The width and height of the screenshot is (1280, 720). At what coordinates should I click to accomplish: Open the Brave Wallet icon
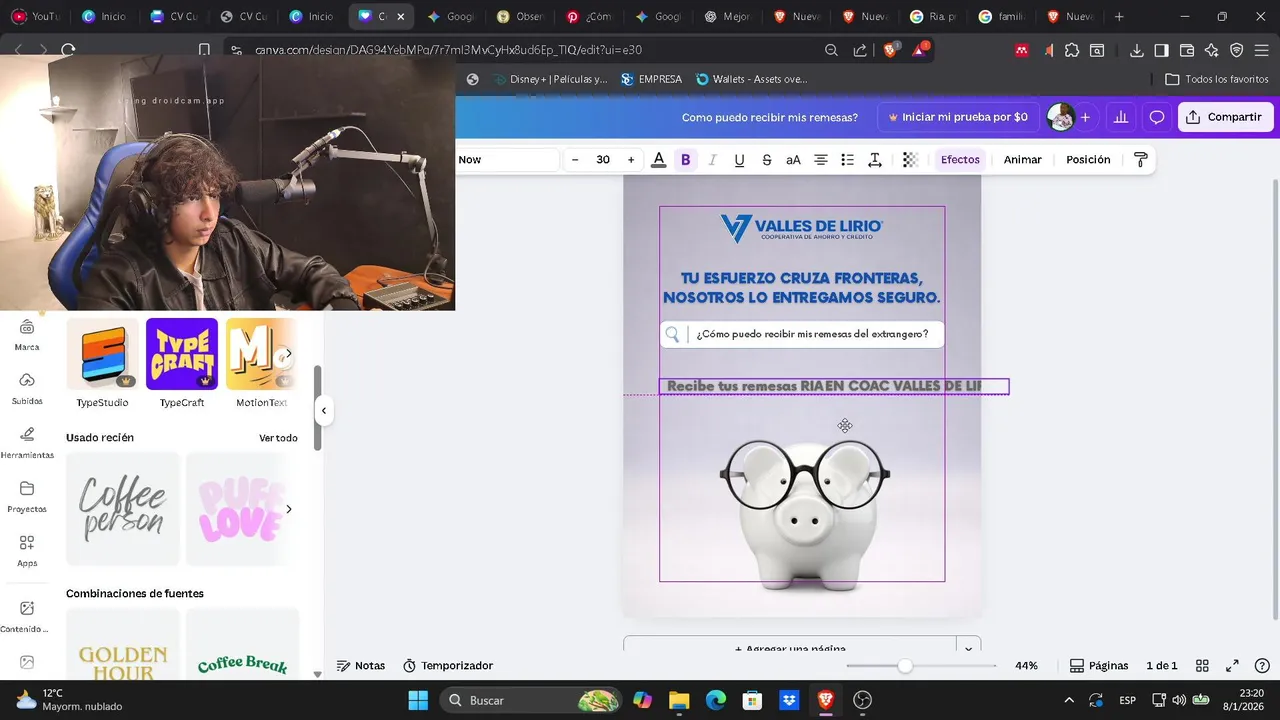pyautogui.click(x=1187, y=50)
